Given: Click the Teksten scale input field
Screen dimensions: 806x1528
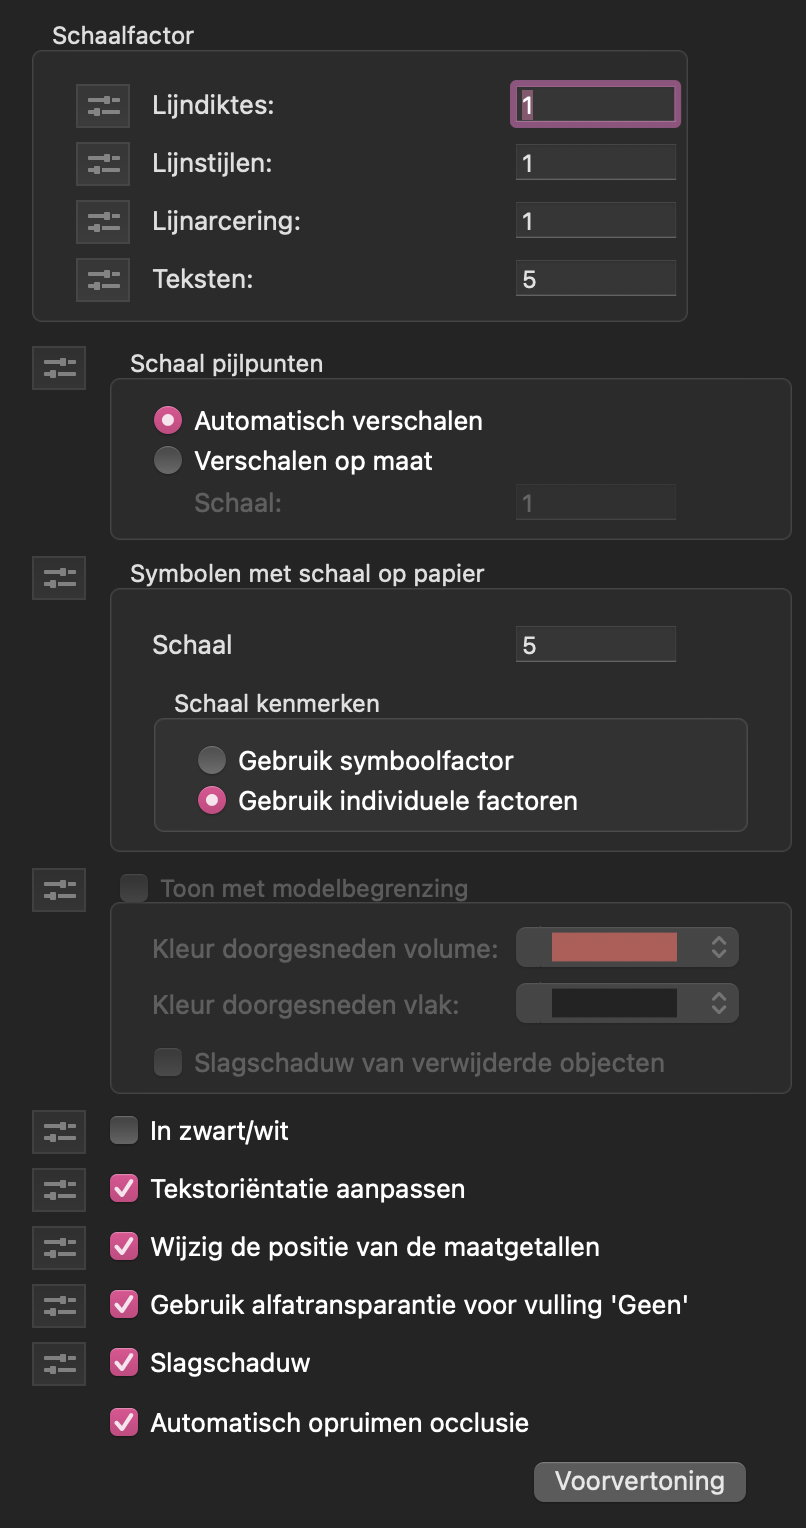Looking at the screenshot, I should [596, 279].
